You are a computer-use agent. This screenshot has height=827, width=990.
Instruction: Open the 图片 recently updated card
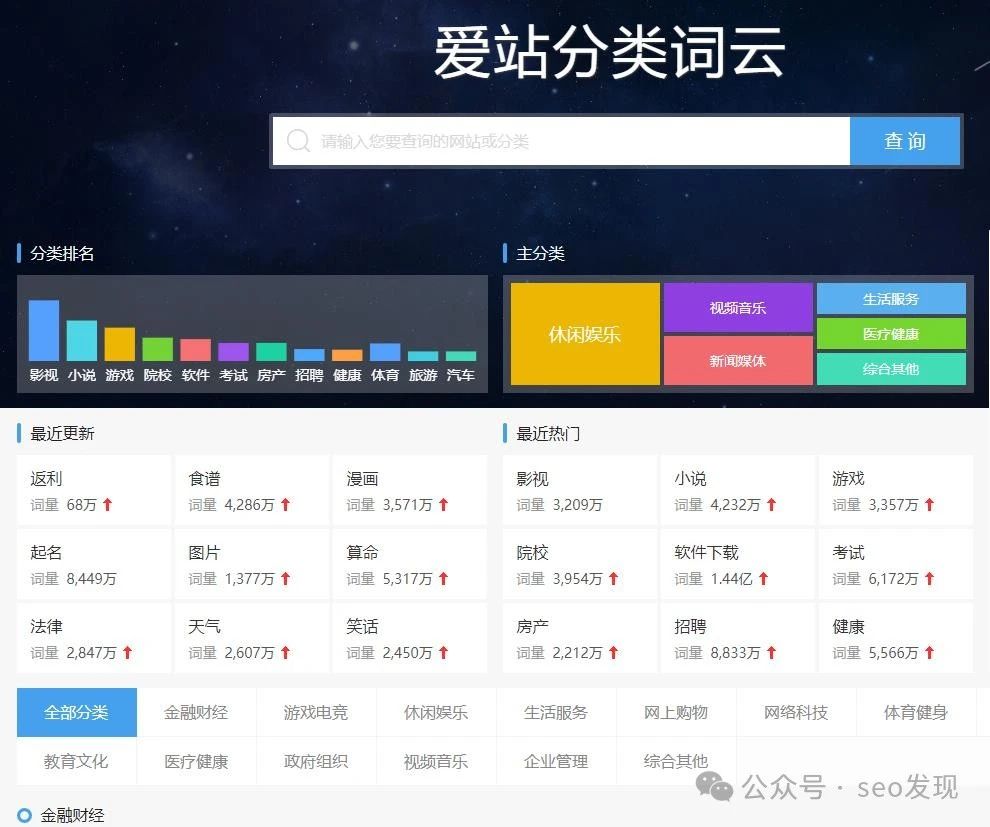coord(251,564)
